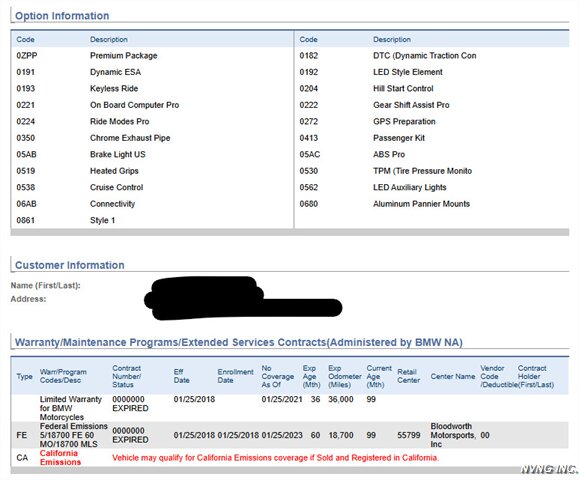Click the Heated Grips description
Screen dimensions: 579x480
point(114,171)
